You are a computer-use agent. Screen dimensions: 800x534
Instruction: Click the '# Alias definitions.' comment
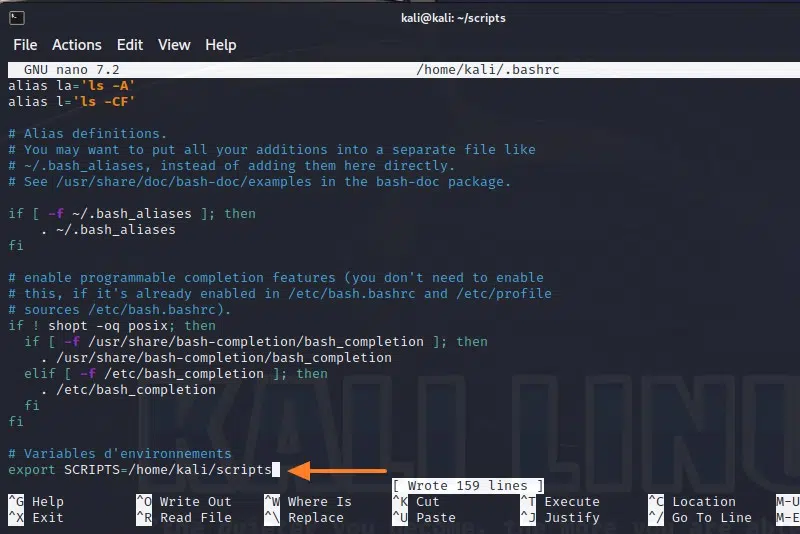[x=88, y=134]
